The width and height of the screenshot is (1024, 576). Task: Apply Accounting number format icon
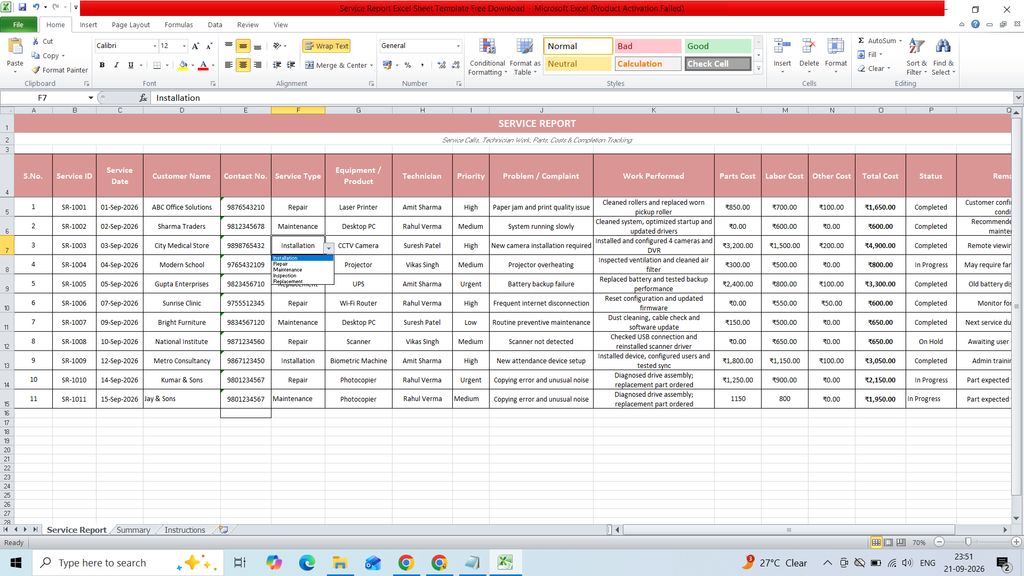[x=388, y=65]
